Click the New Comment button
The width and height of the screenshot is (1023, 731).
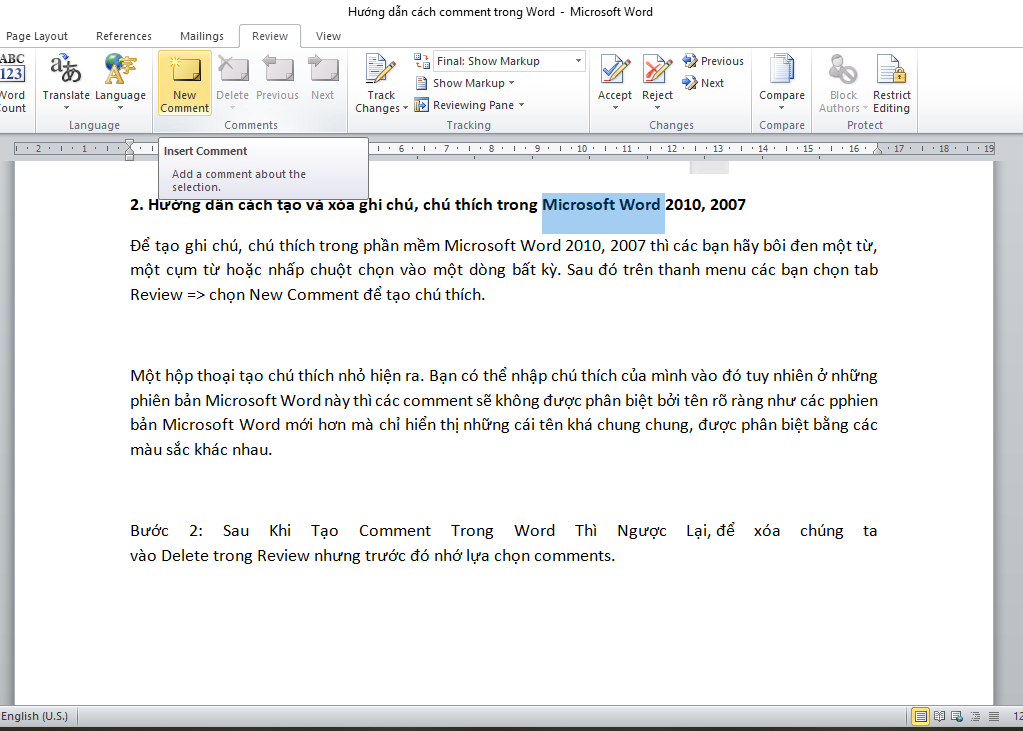coord(184,83)
